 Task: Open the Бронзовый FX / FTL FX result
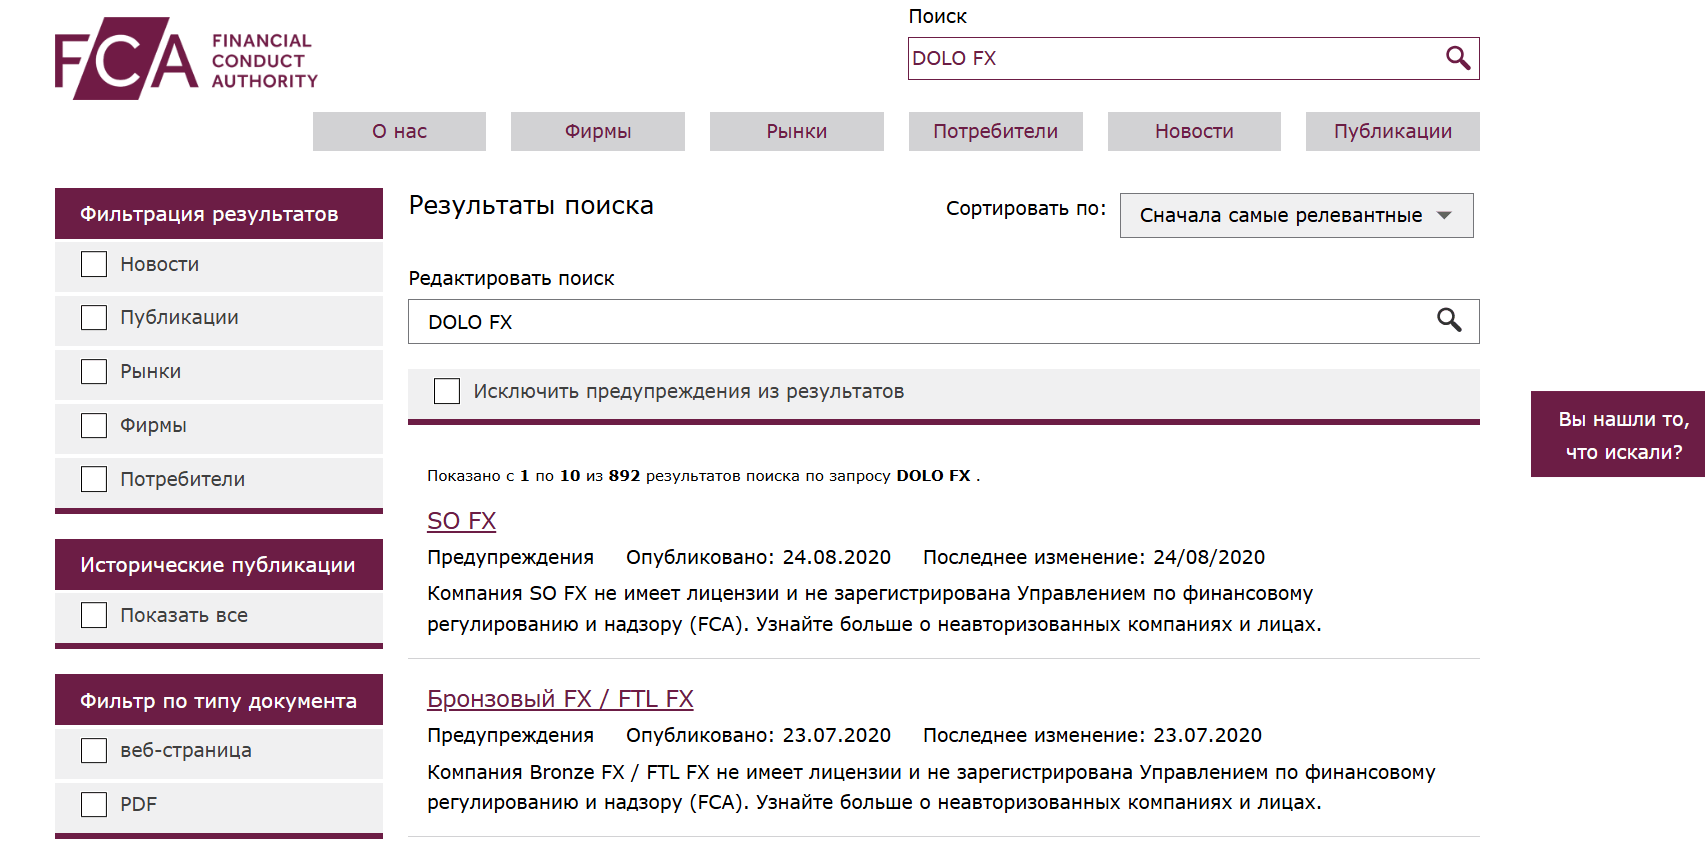click(x=560, y=699)
